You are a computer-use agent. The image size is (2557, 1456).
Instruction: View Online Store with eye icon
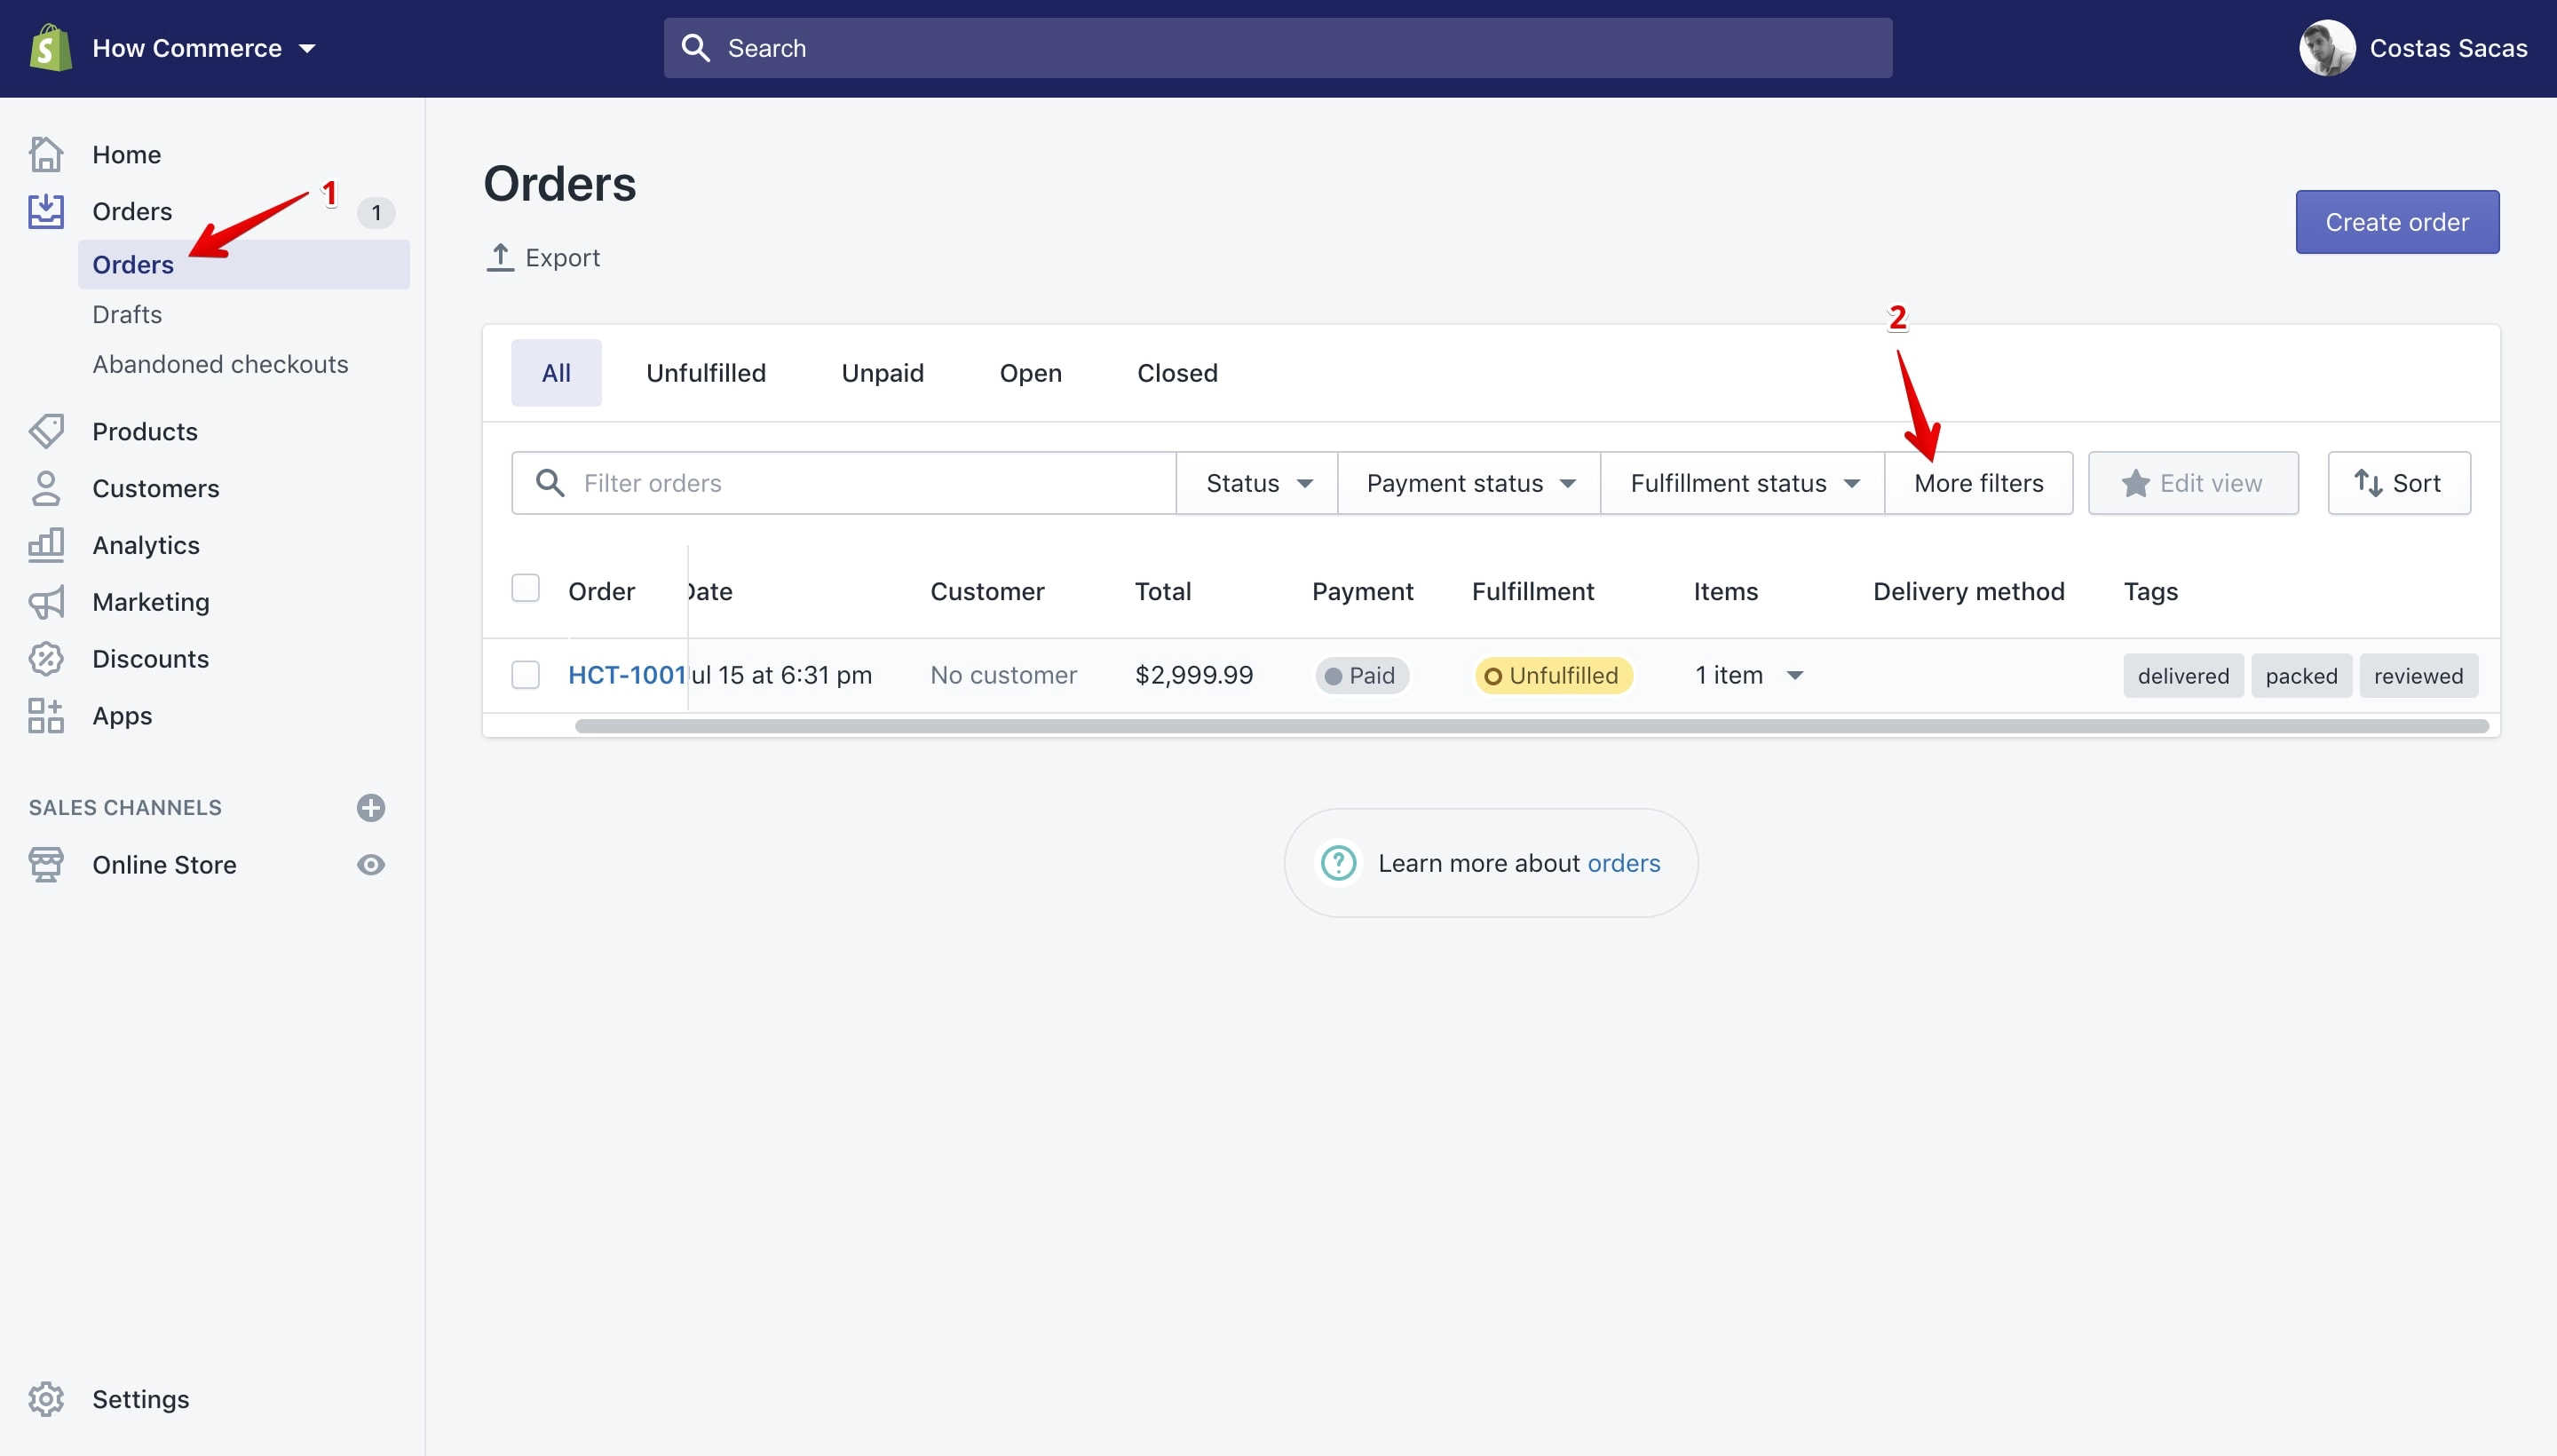click(x=371, y=865)
